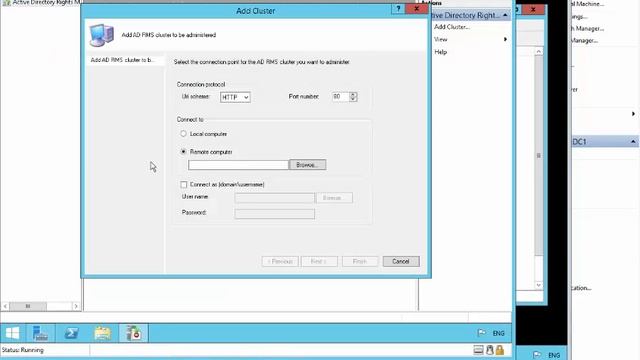Launch PowerShell from the taskbar
Viewport: 640px width, 360px height.
coord(71,333)
